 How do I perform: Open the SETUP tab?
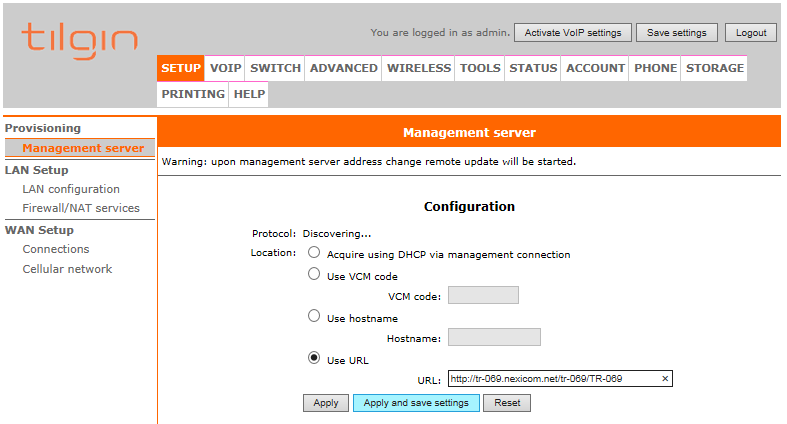181,68
